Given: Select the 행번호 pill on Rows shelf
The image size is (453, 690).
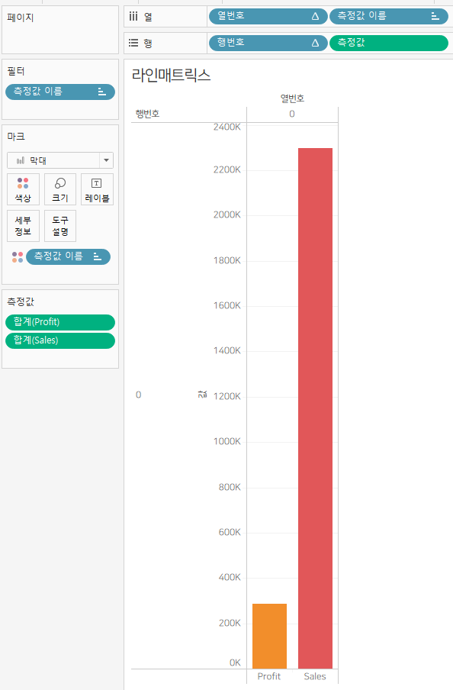Looking at the screenshot, I should pos(268,43).
